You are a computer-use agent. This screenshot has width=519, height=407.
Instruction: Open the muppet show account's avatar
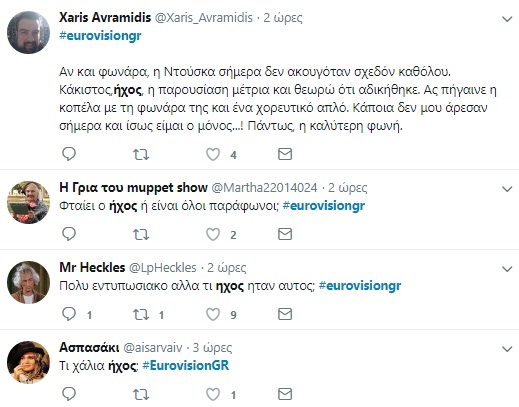[x=28, y=202]
